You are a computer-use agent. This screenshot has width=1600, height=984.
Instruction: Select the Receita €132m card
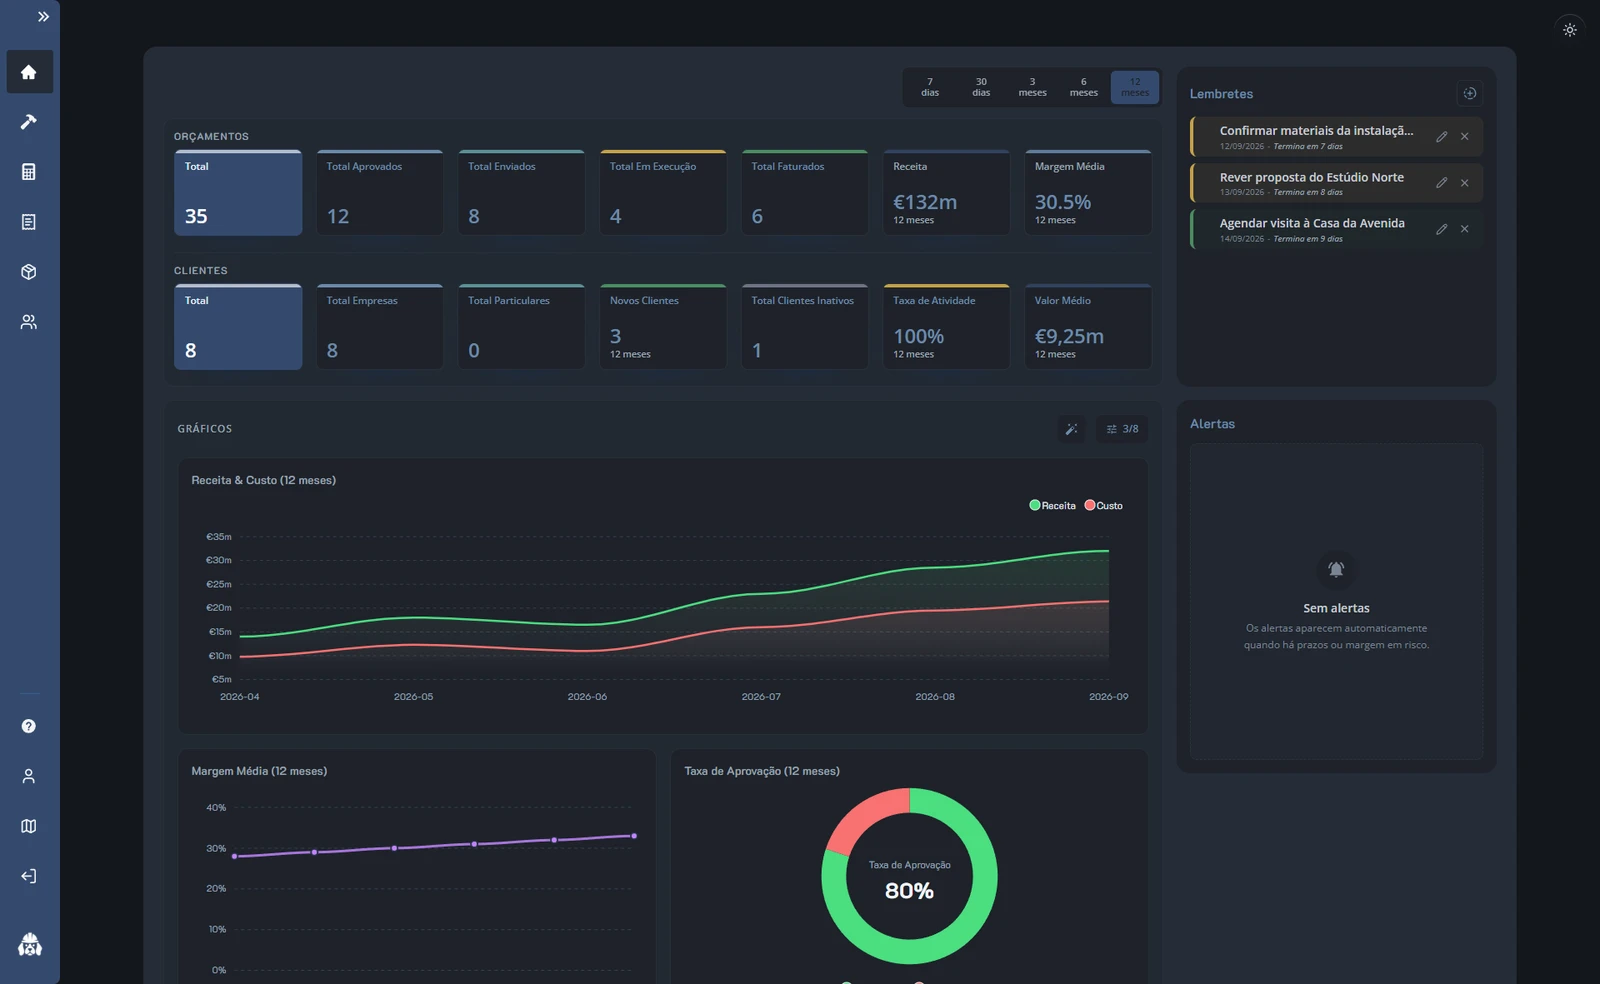[946, 193]
